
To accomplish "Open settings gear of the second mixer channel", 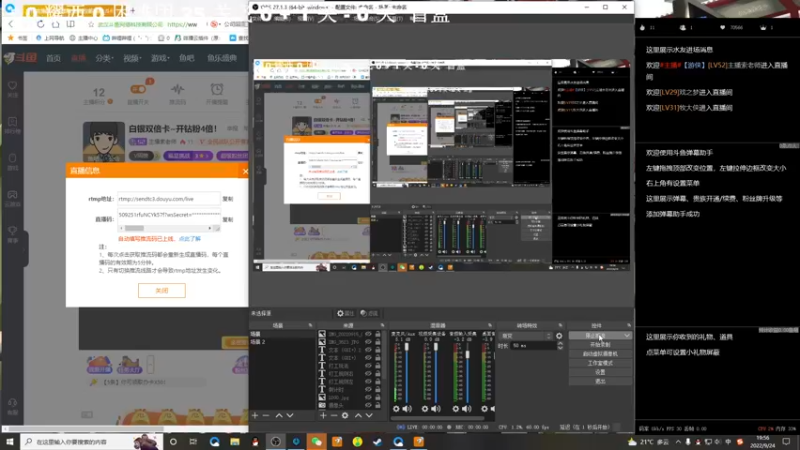I will (425, 409).
